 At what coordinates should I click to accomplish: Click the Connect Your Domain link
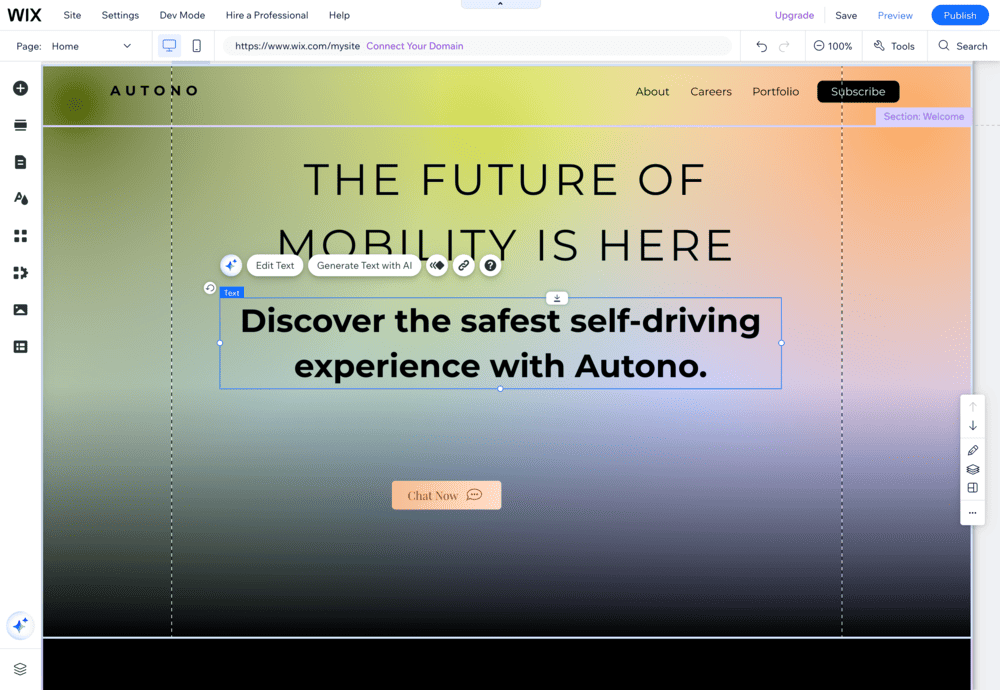coord(414,46)
